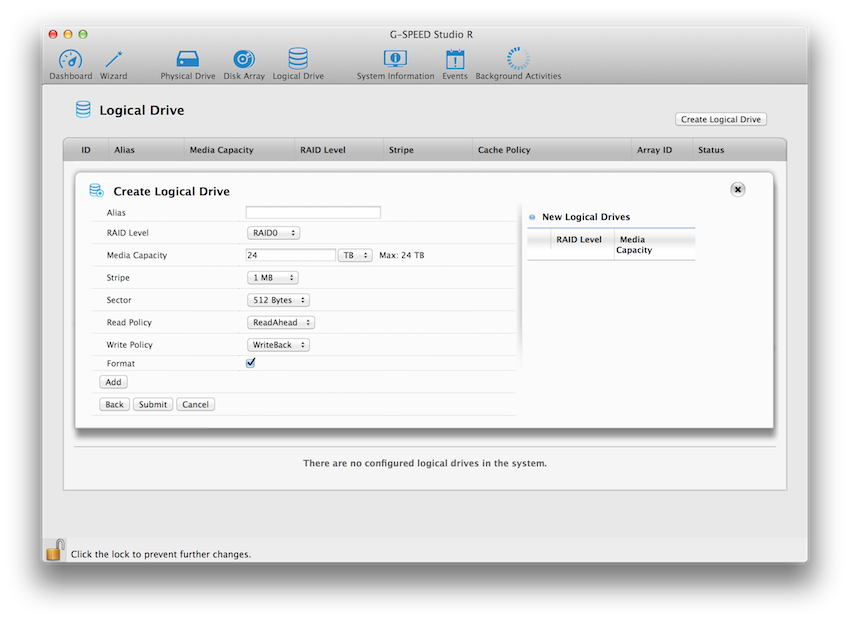Click the 'New Logical Drives' heading text
The image size is (850, 621).
(x=586, y=217)
